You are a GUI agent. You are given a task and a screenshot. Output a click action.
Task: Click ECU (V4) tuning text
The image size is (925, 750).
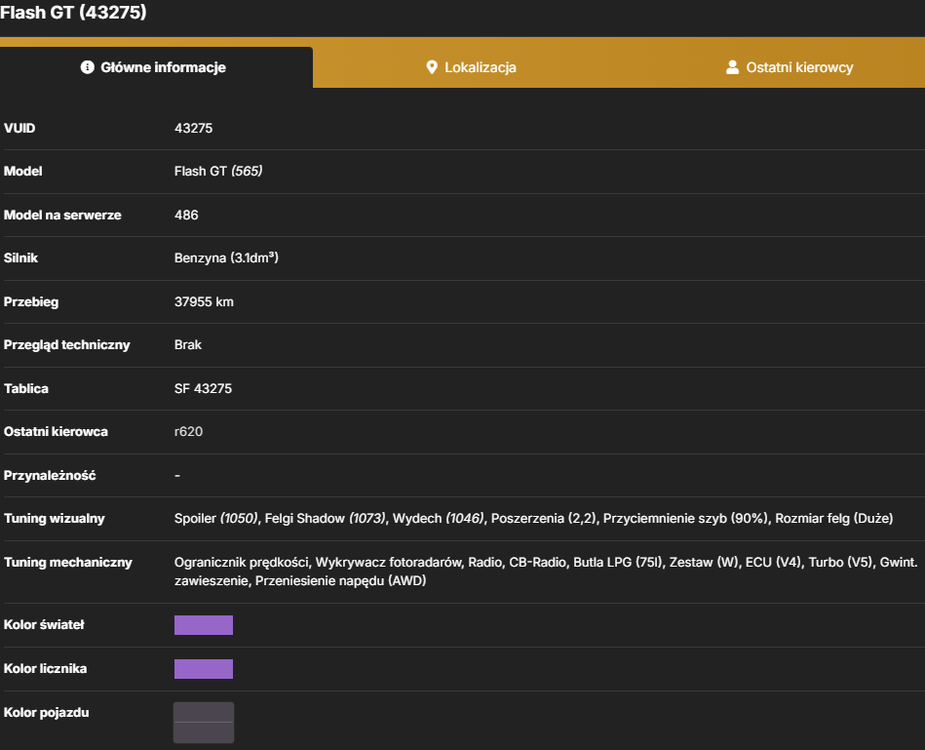(773, 562)
